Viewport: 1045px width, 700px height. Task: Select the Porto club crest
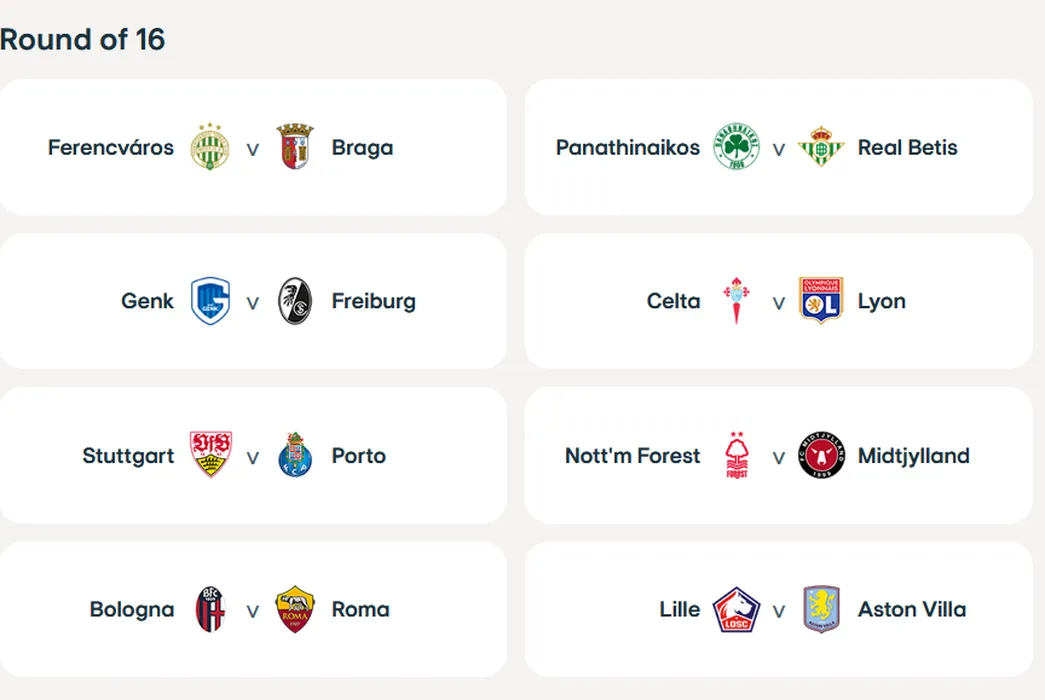[295, 455]
